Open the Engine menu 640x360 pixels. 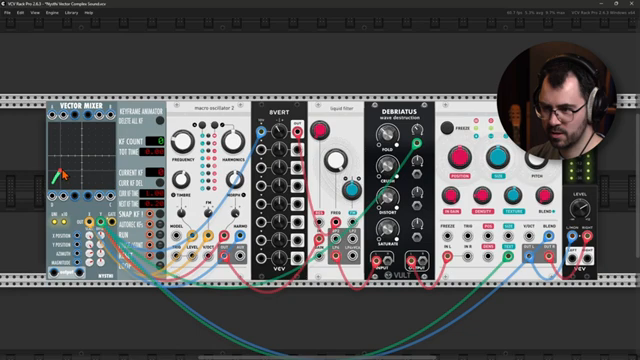[x=52, y=13]
